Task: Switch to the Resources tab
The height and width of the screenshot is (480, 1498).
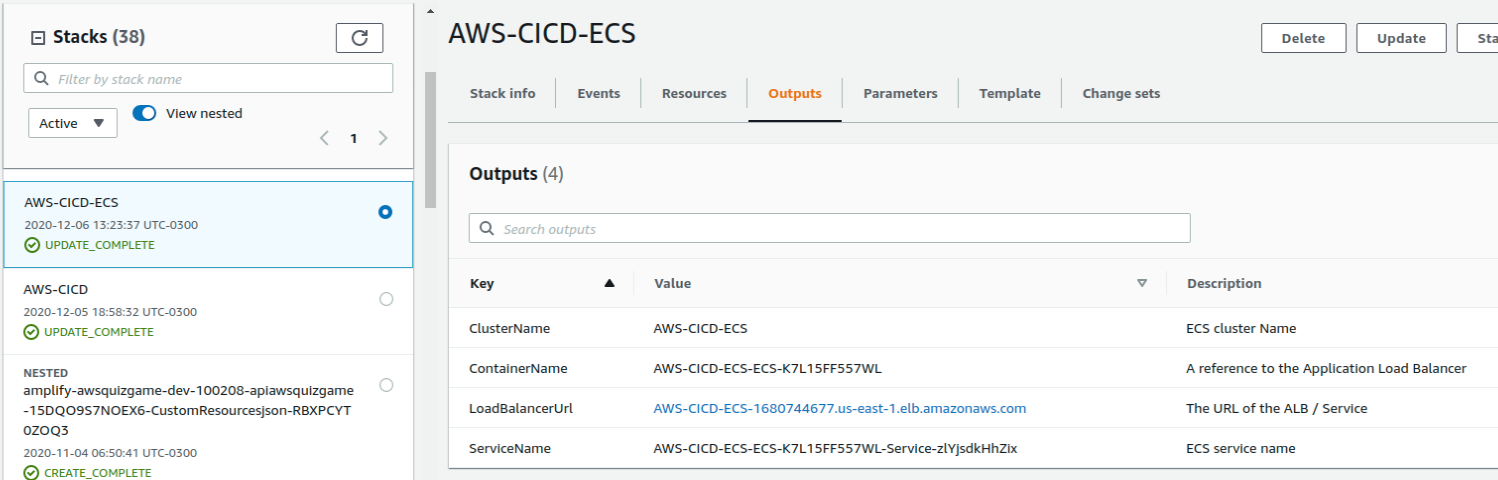Action: pyautogui.click(x=694, y=93)
